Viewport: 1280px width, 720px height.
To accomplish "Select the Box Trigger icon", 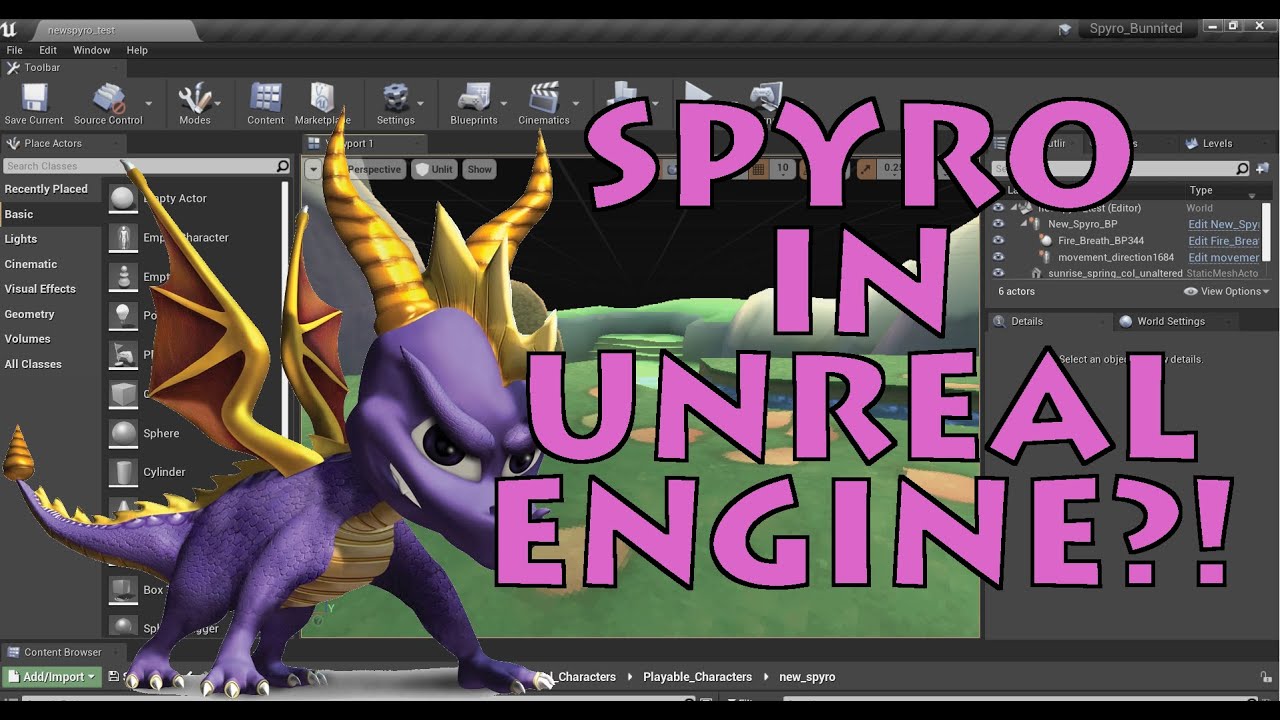I will pyautogui.click(x=123, y=589).
